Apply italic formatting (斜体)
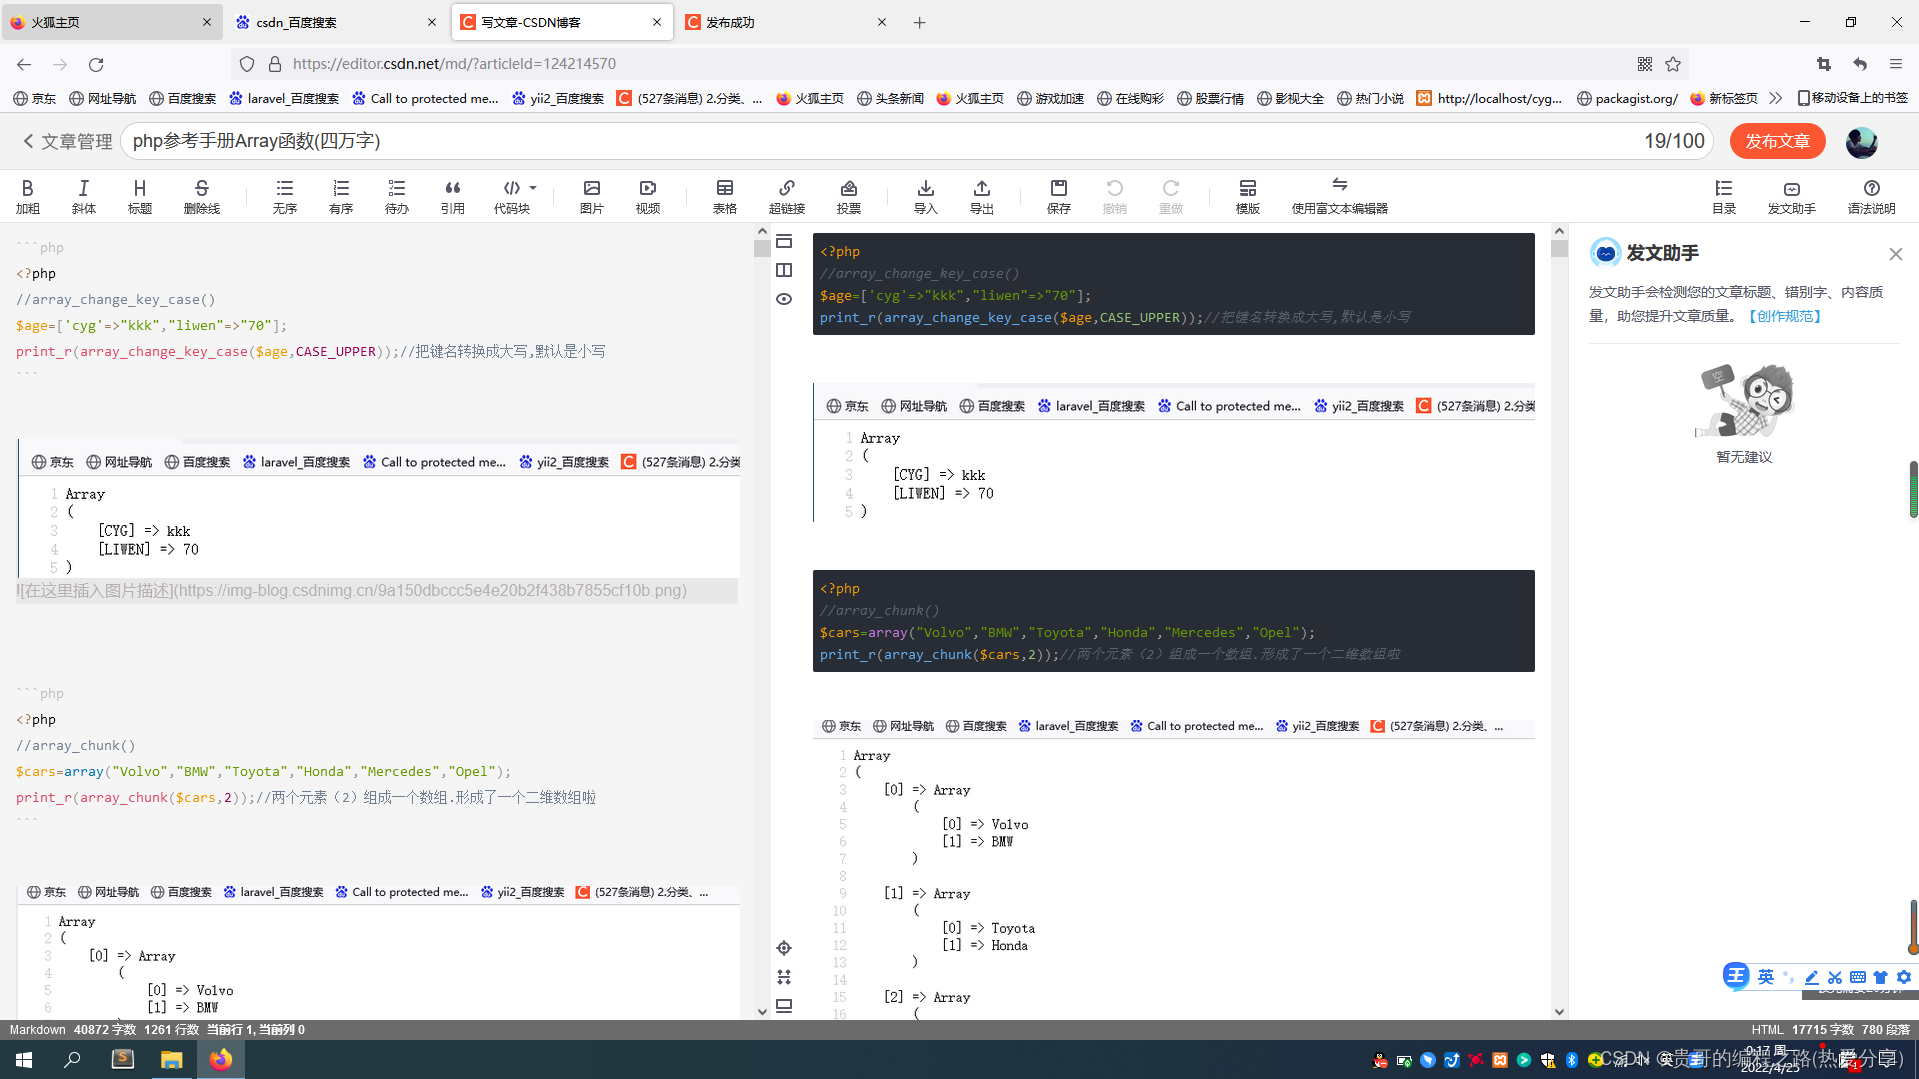The image size is (1919, 1079). tap(84, 196)
